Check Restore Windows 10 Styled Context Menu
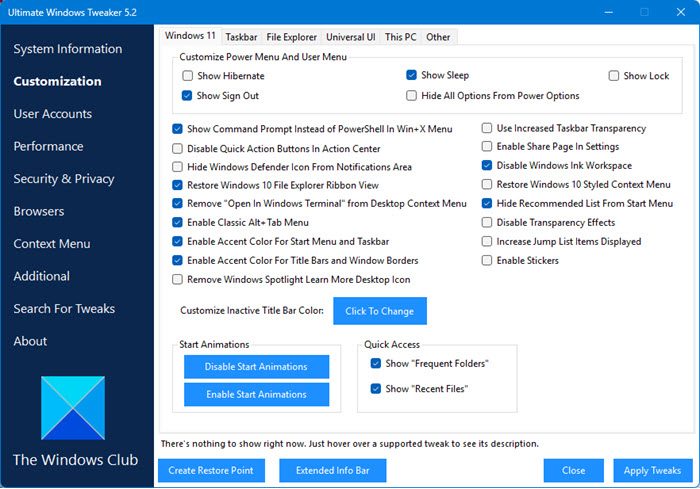 [487, 184]
